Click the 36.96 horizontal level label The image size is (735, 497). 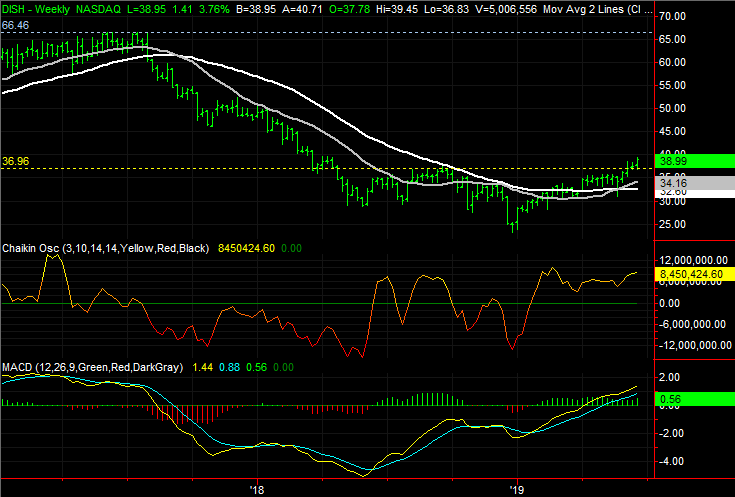click(15, 159)
